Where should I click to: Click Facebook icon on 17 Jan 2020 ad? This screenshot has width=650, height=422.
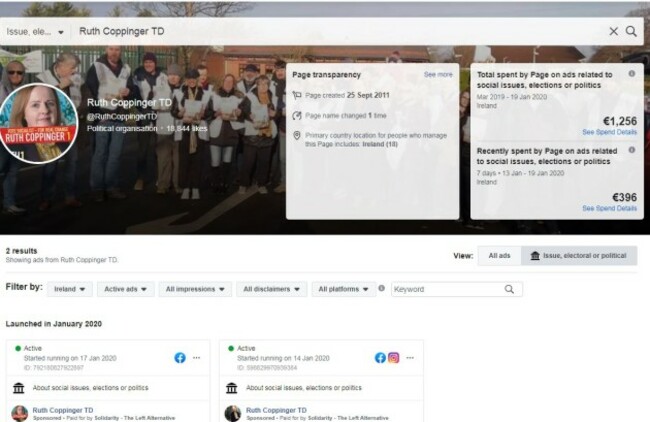pos(180,358)
